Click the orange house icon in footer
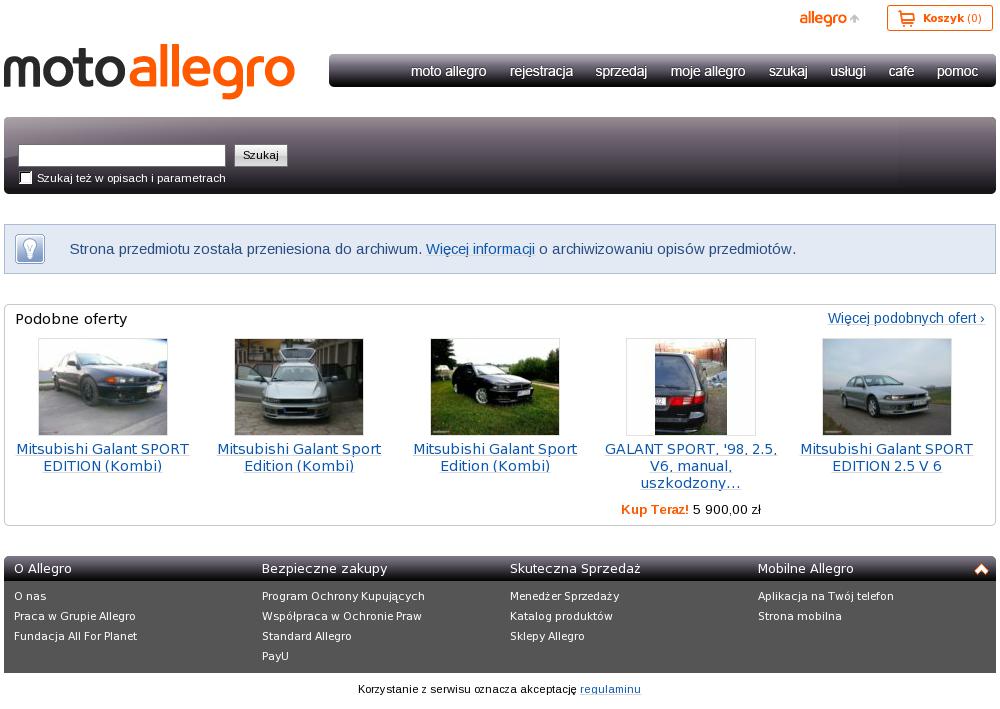The height and width of the screenshot is (709, 1000). [x=981, y=569]
